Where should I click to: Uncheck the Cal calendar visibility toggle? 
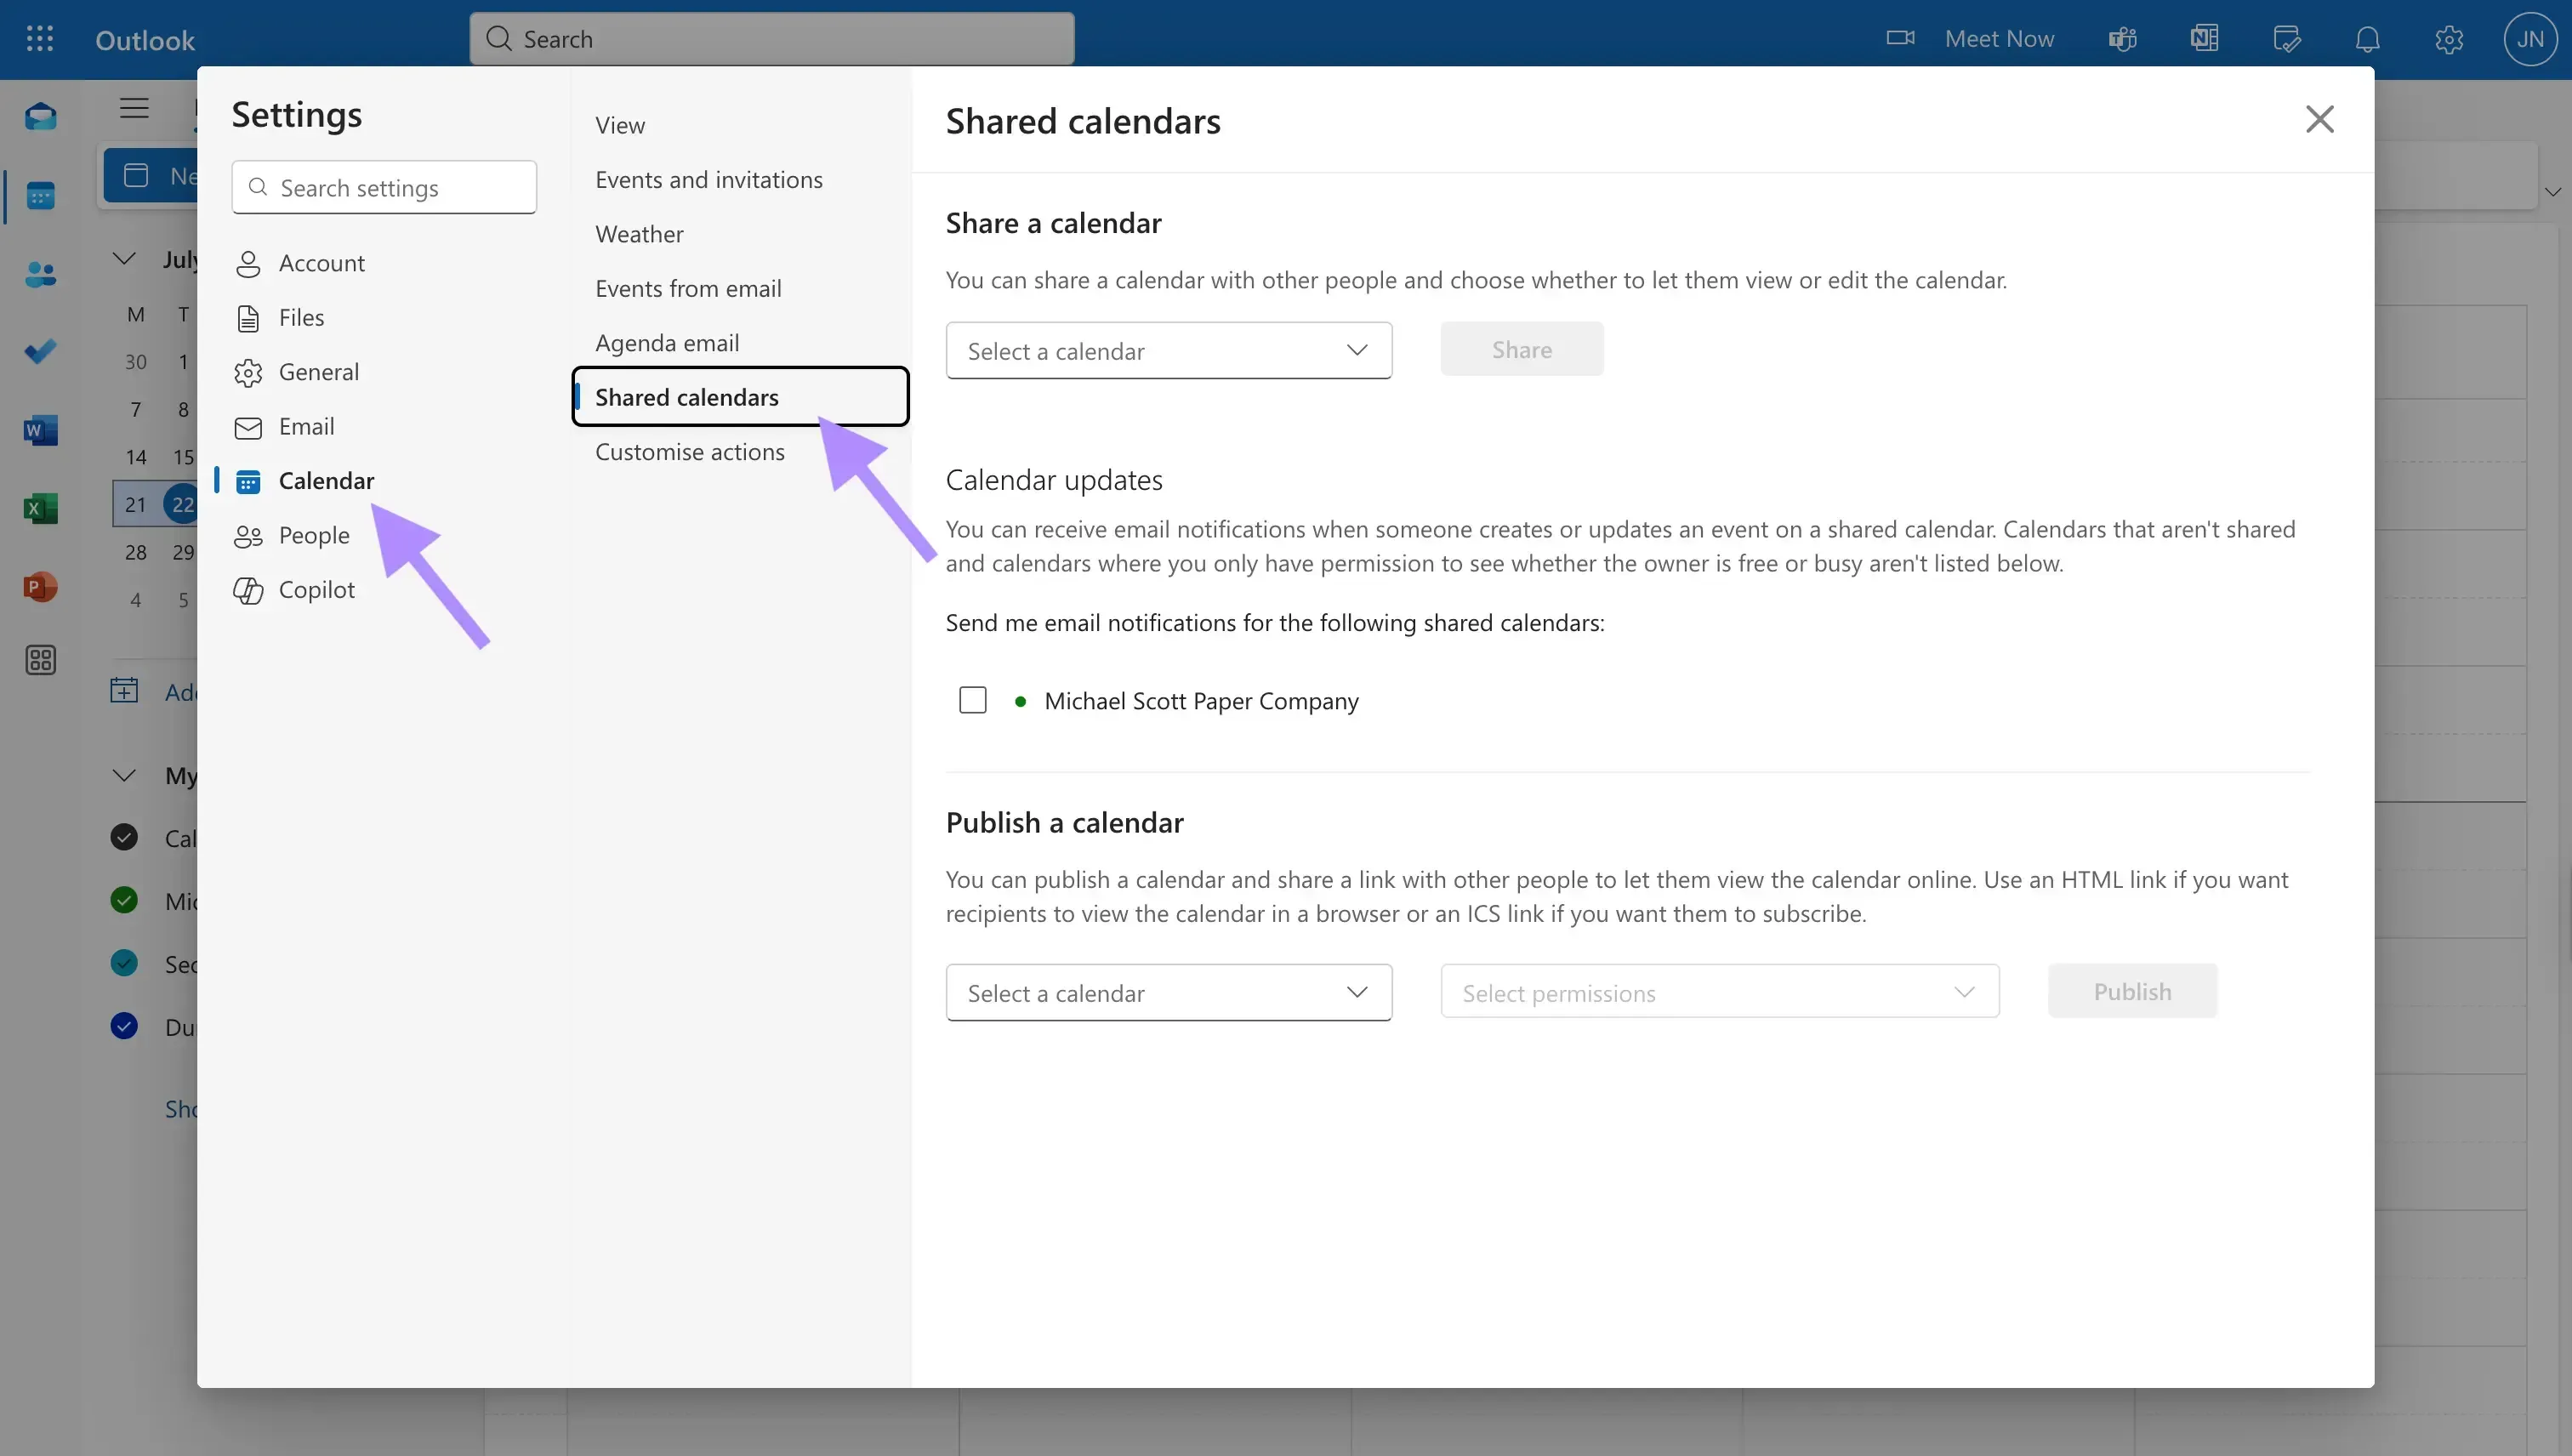[x=123, y=837]
